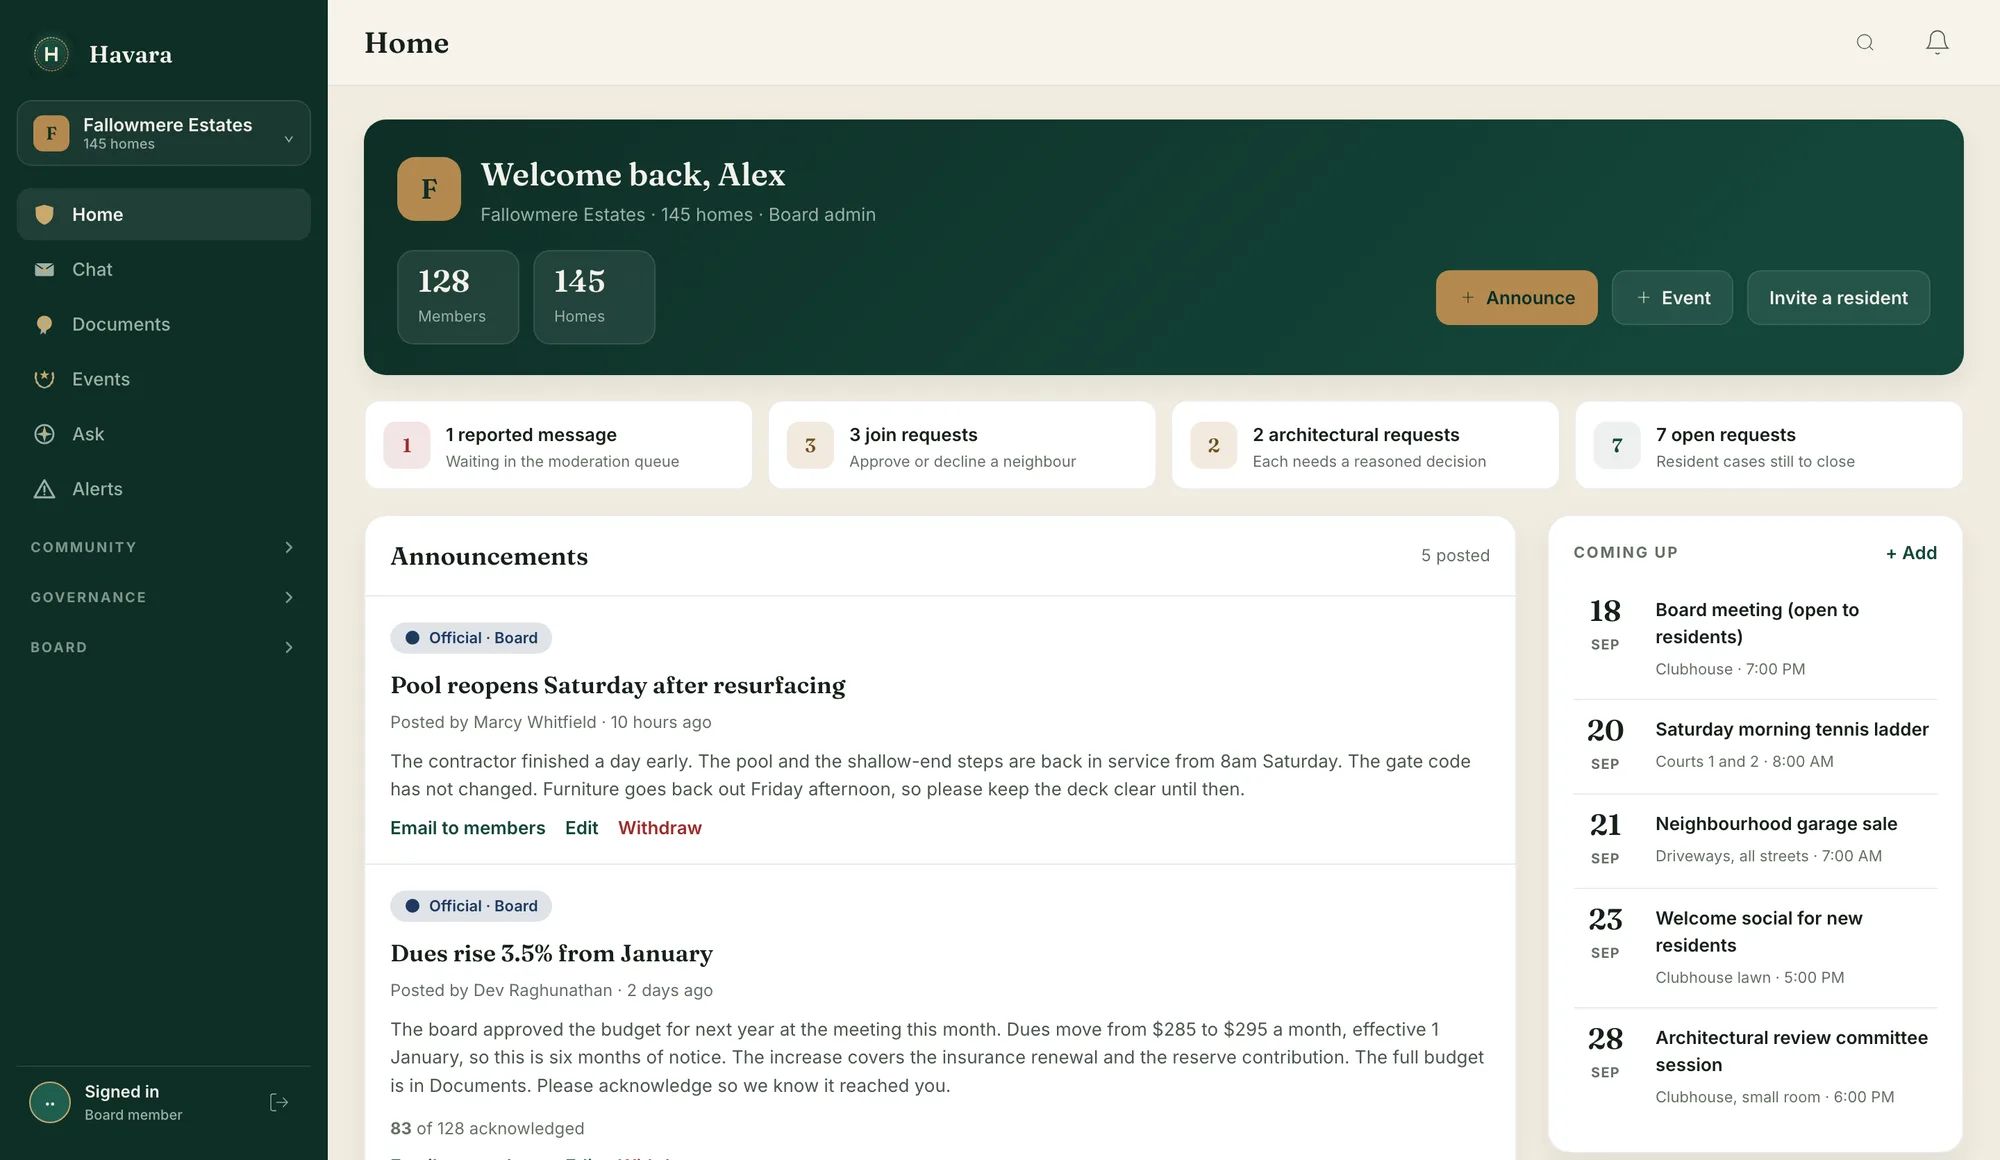
Task: Open Neighbourhood garage sale event
Action: coord(1755,840)
